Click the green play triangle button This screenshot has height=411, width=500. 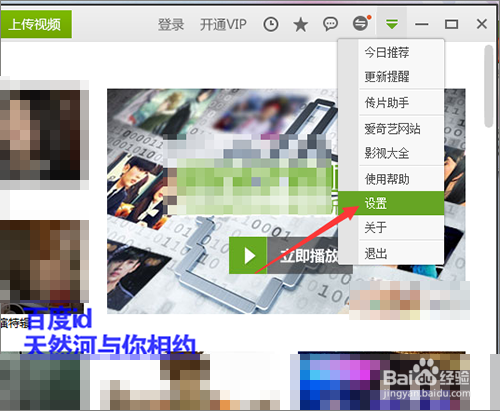[248, 256]
